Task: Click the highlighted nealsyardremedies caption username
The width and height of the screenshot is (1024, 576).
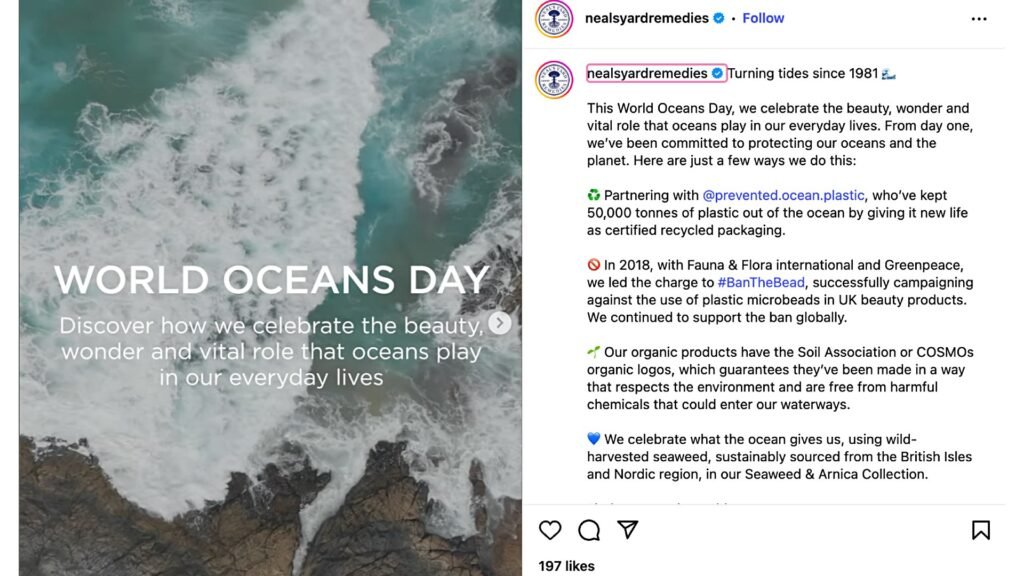Action: point(647,73)
